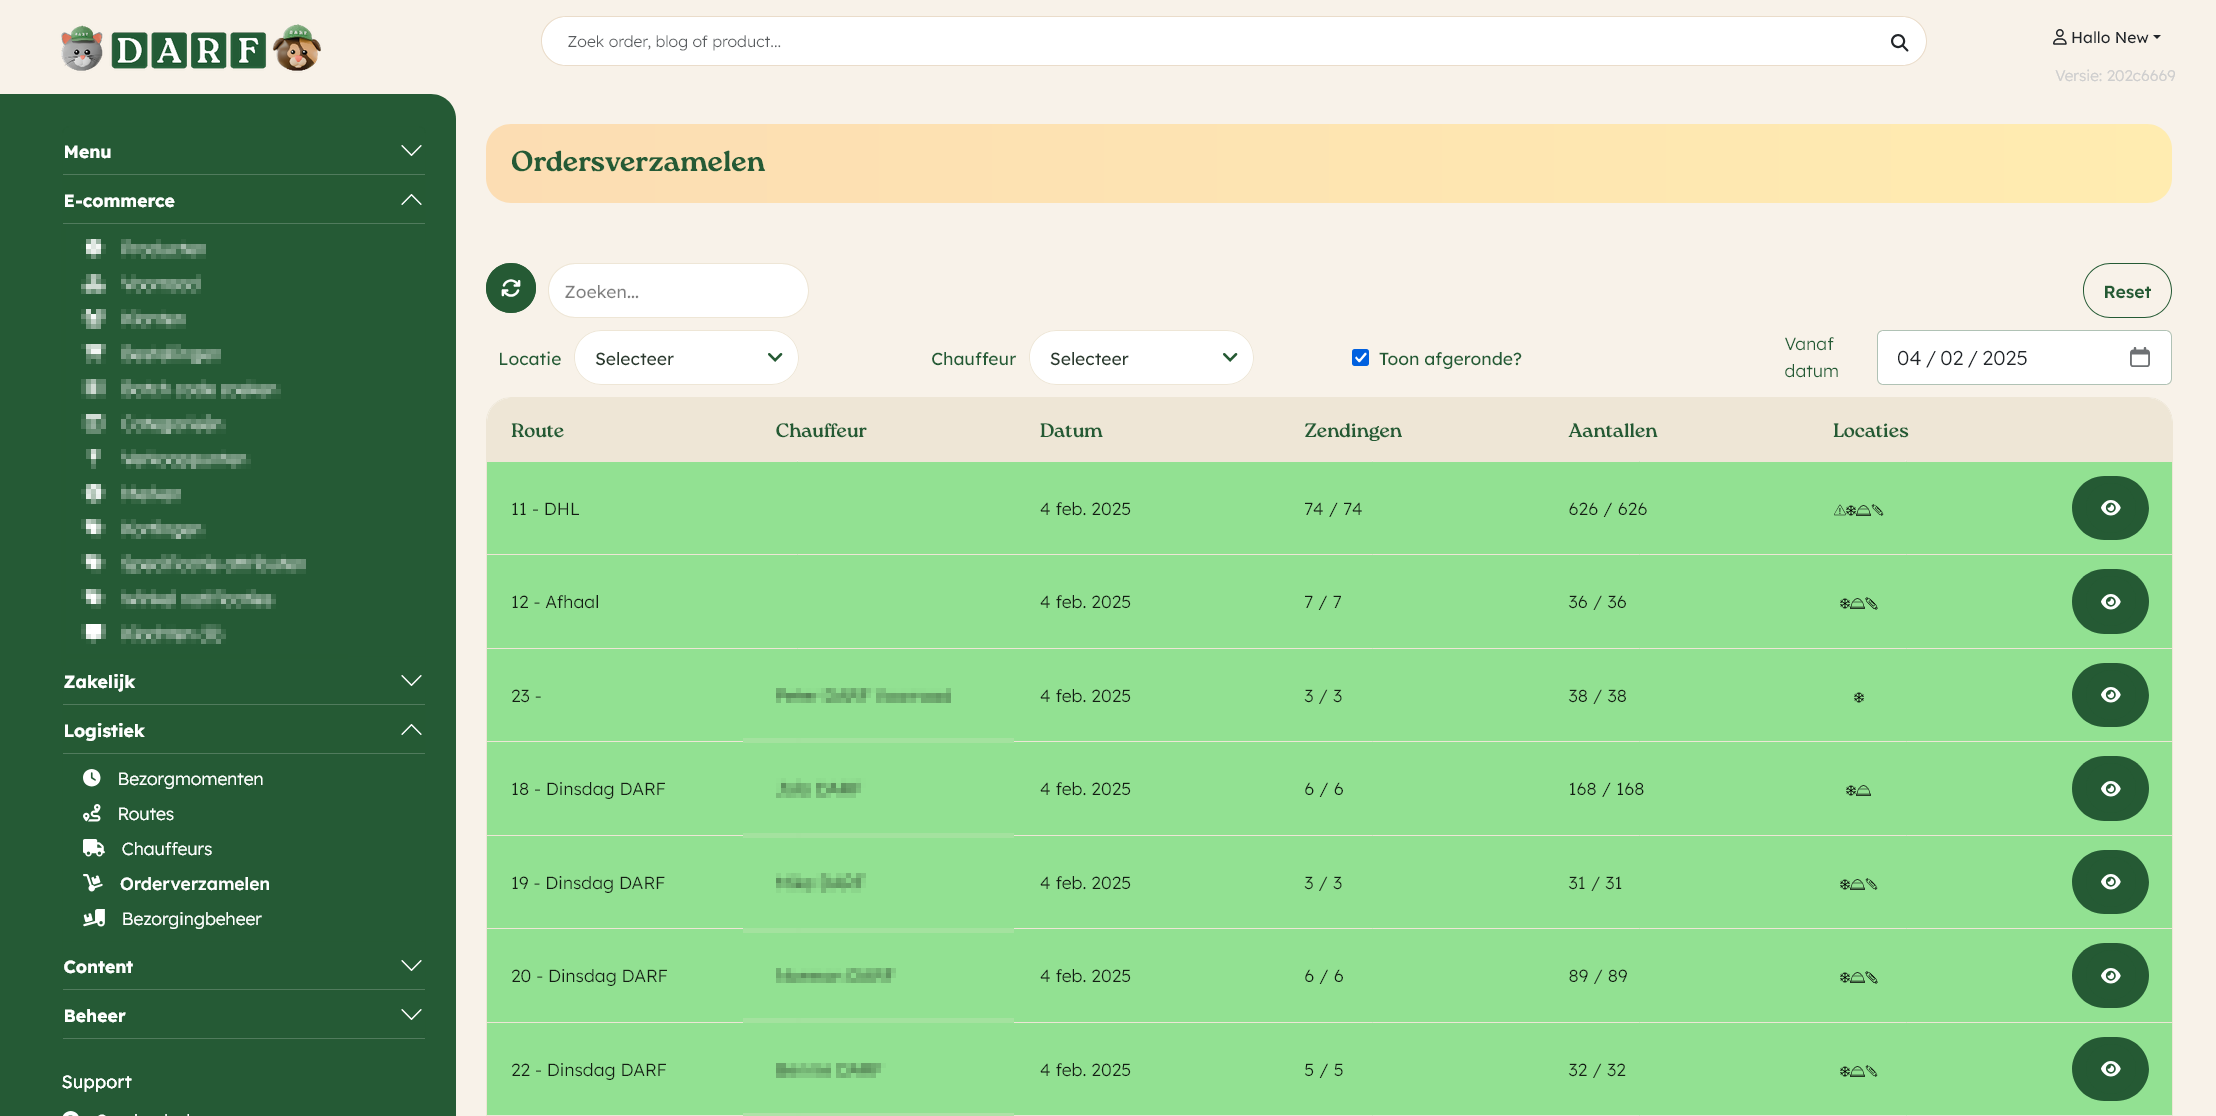Click the Reset button

(x=2127, y=291)
